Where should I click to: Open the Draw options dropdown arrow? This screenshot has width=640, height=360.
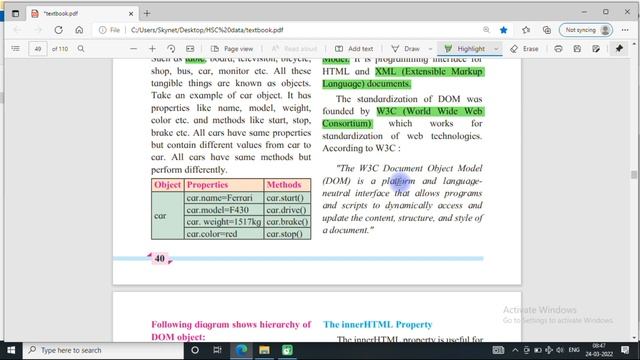coord(430,49)
